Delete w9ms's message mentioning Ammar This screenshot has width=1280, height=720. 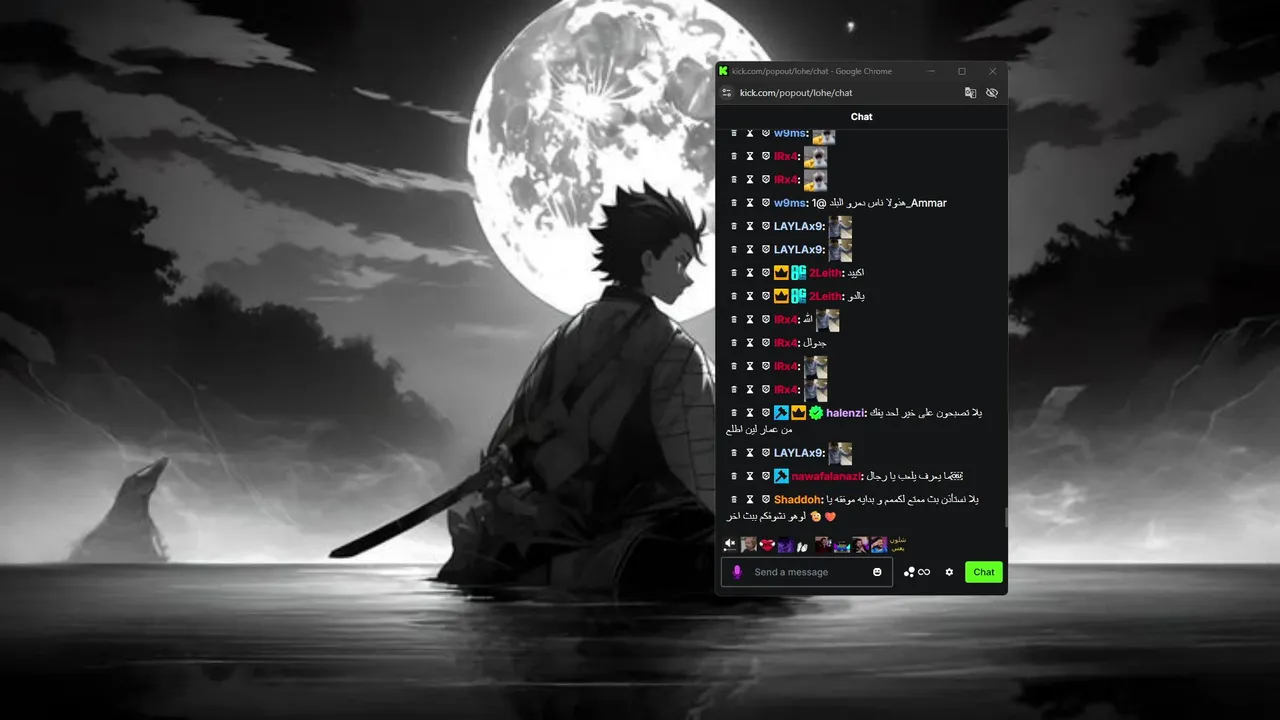[733, 203]
